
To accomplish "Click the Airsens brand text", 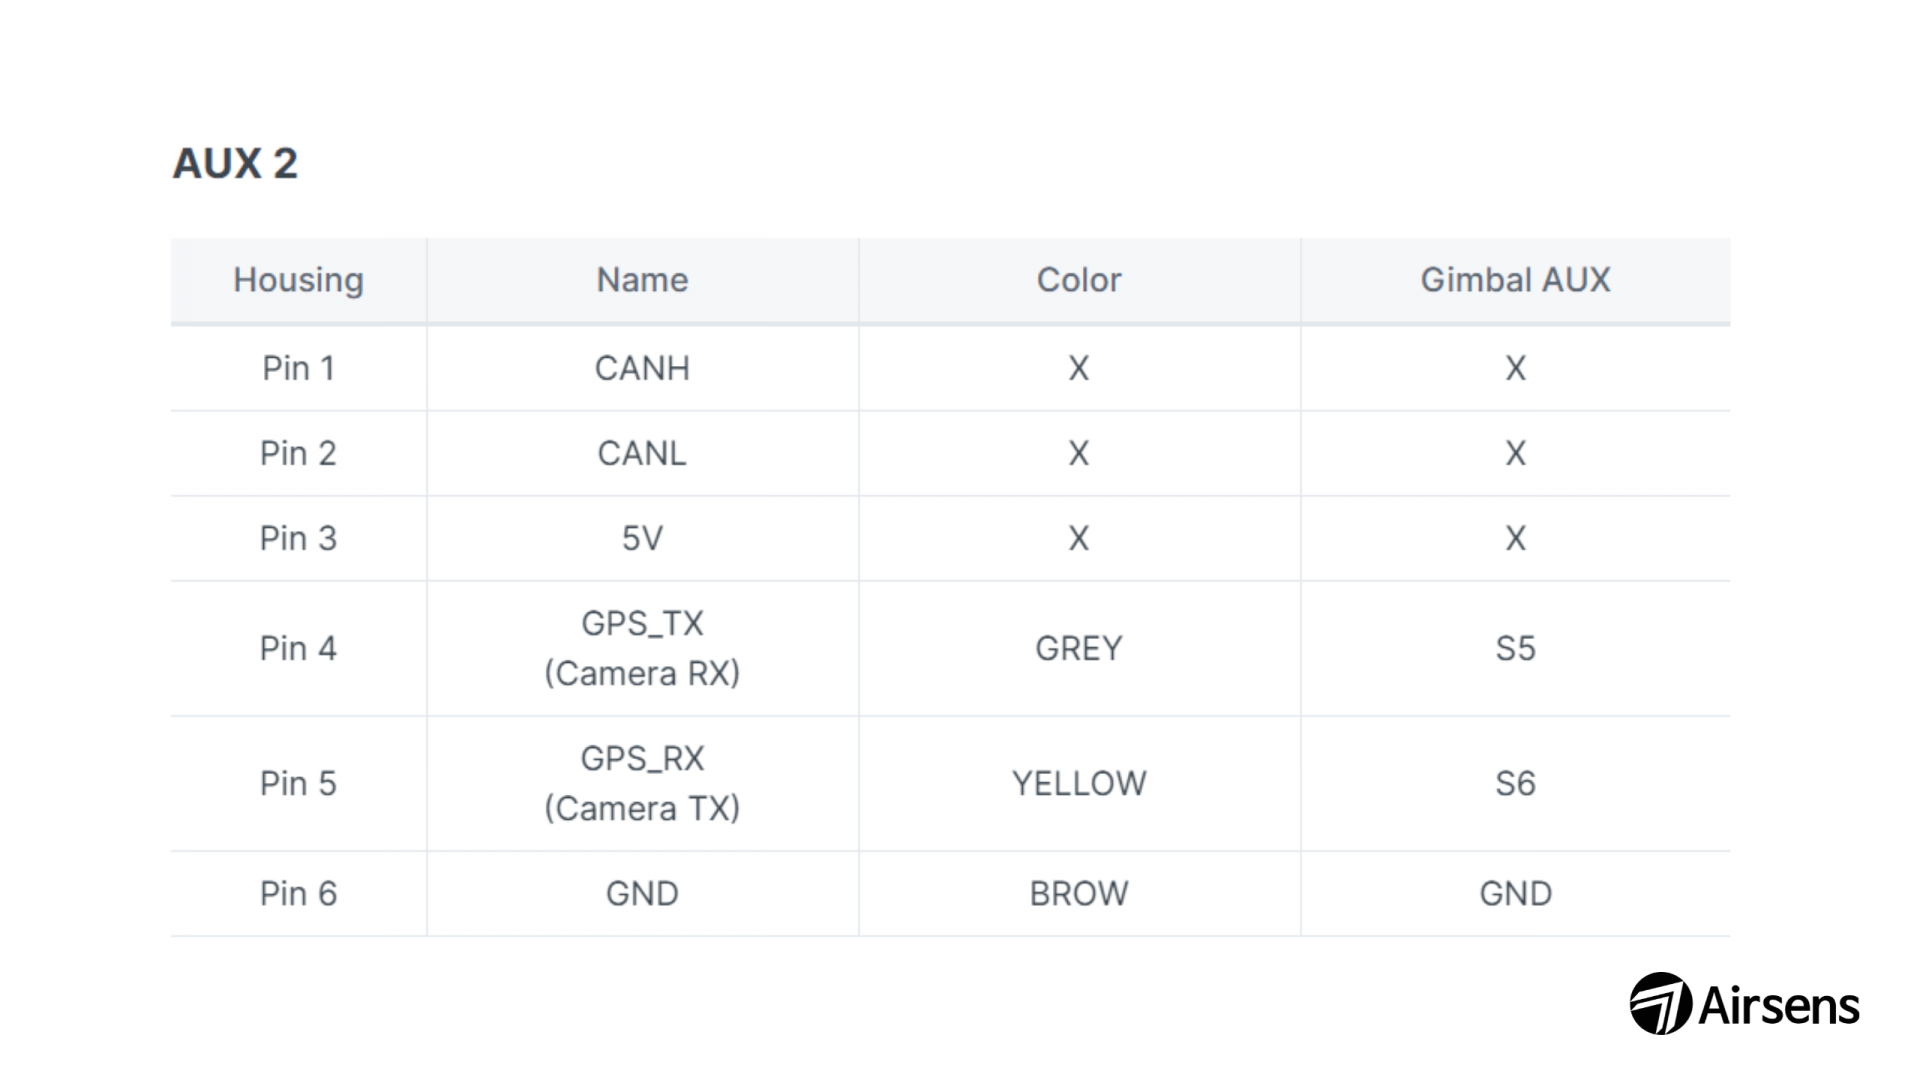I will point(1779,1005).
